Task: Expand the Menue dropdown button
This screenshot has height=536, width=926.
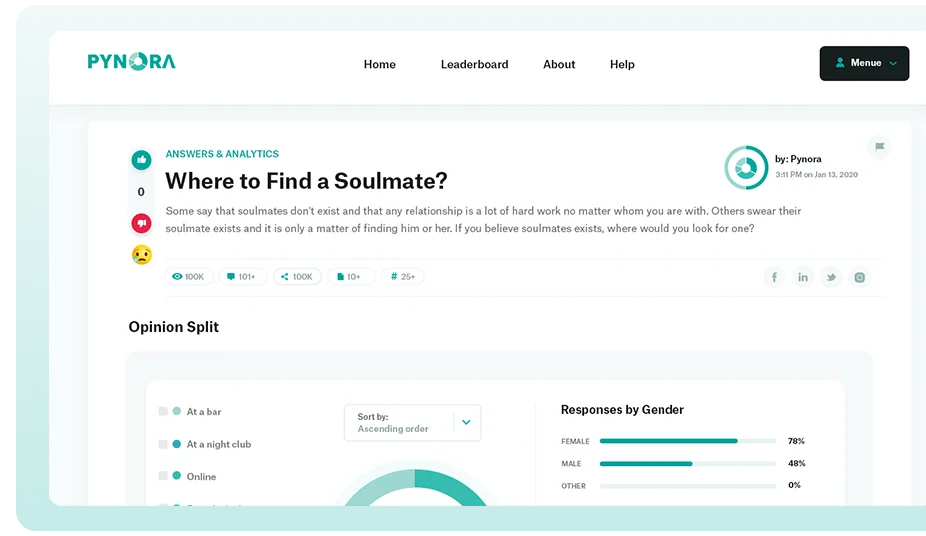Action: [x=864, y=63]
